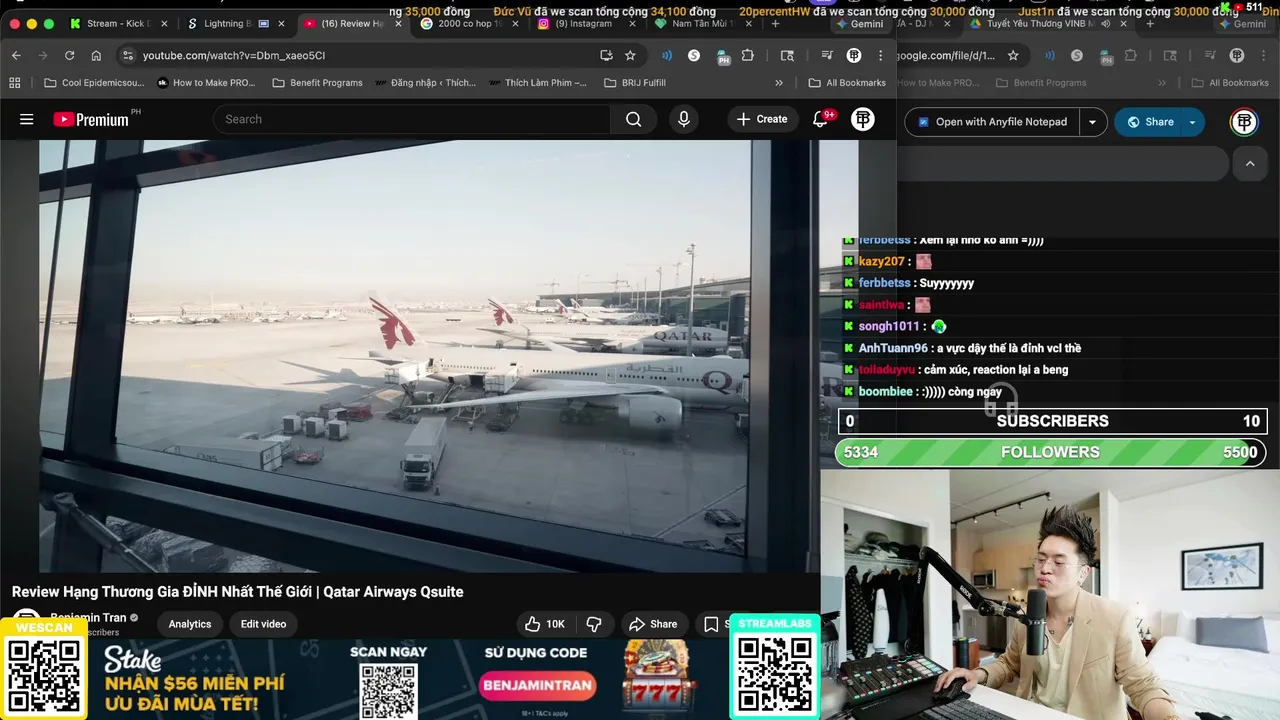Share the YouTube video
Viewport: 1280px width, 720px height.
[653, 624]
